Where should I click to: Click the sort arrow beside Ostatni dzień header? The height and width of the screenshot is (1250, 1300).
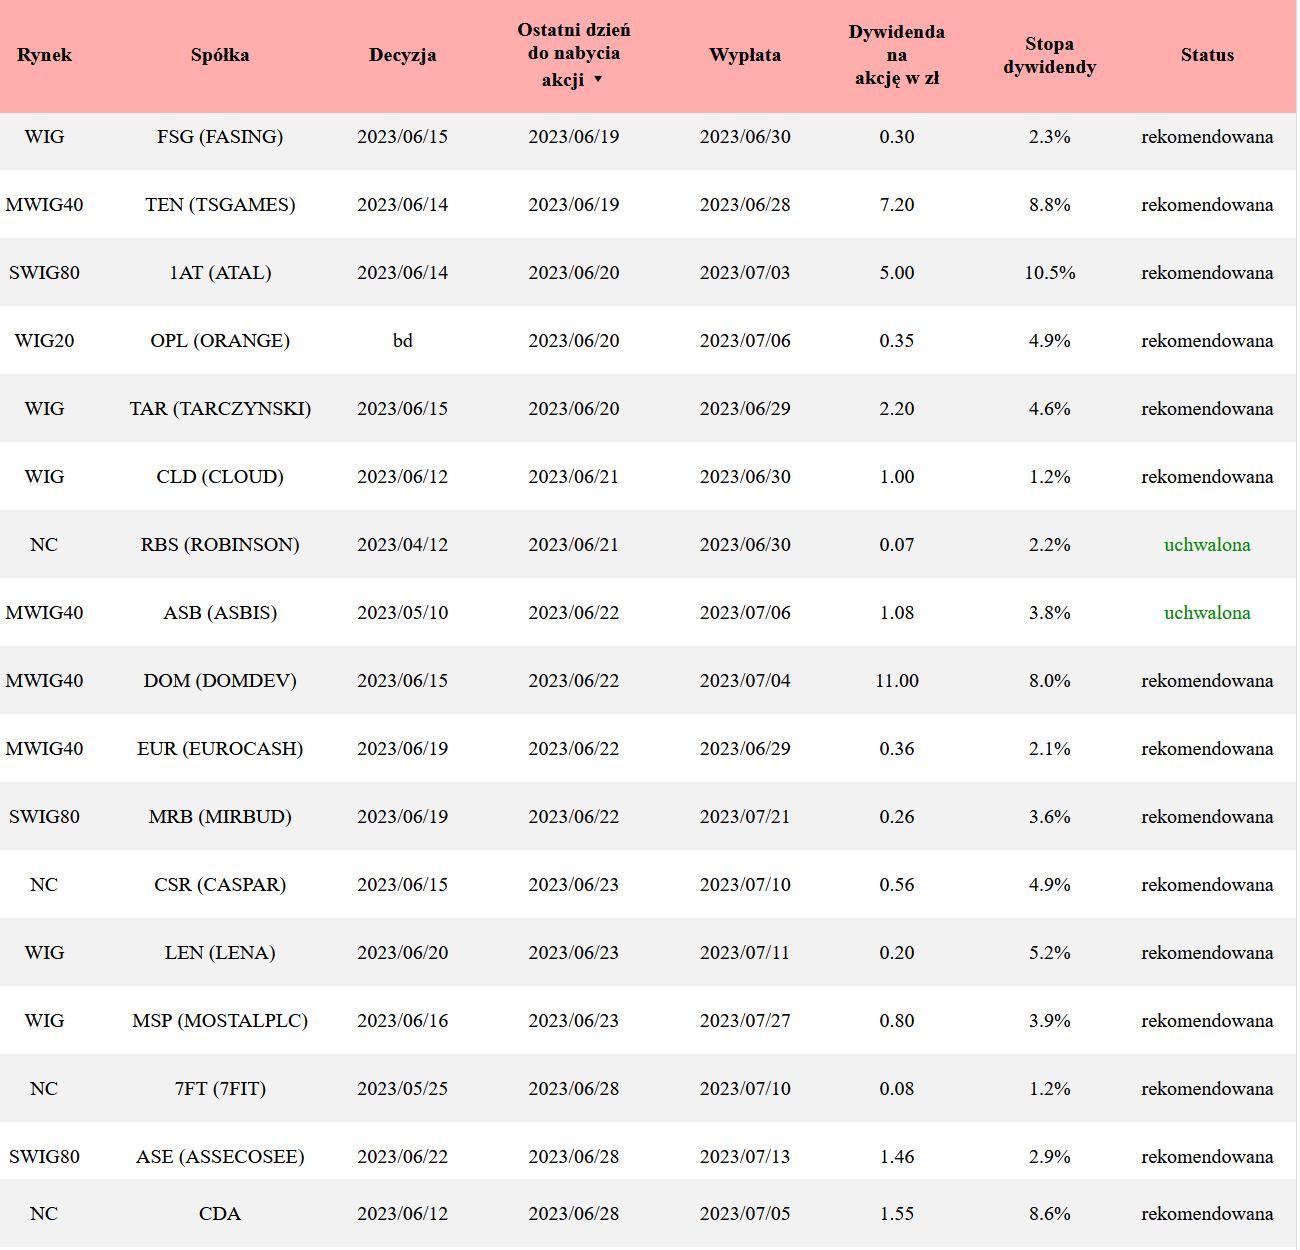598,80
